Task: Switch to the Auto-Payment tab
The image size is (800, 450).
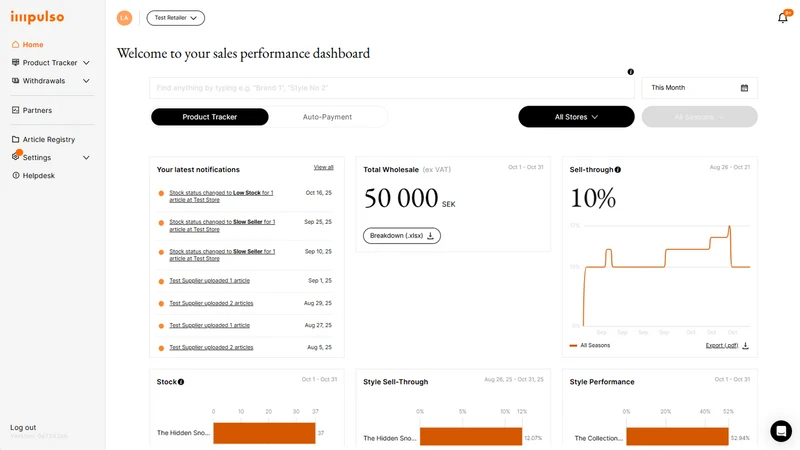Action: (x=327, y=117)
